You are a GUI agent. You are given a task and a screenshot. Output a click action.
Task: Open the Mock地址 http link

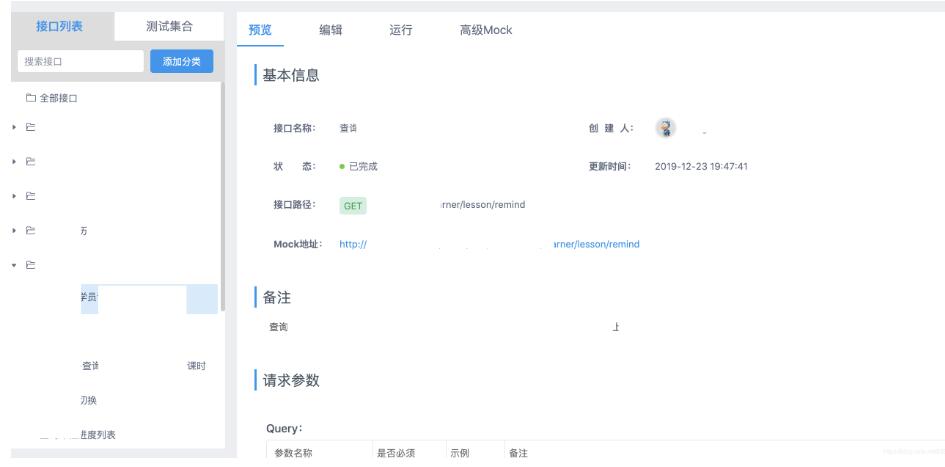tap(489, 244)
